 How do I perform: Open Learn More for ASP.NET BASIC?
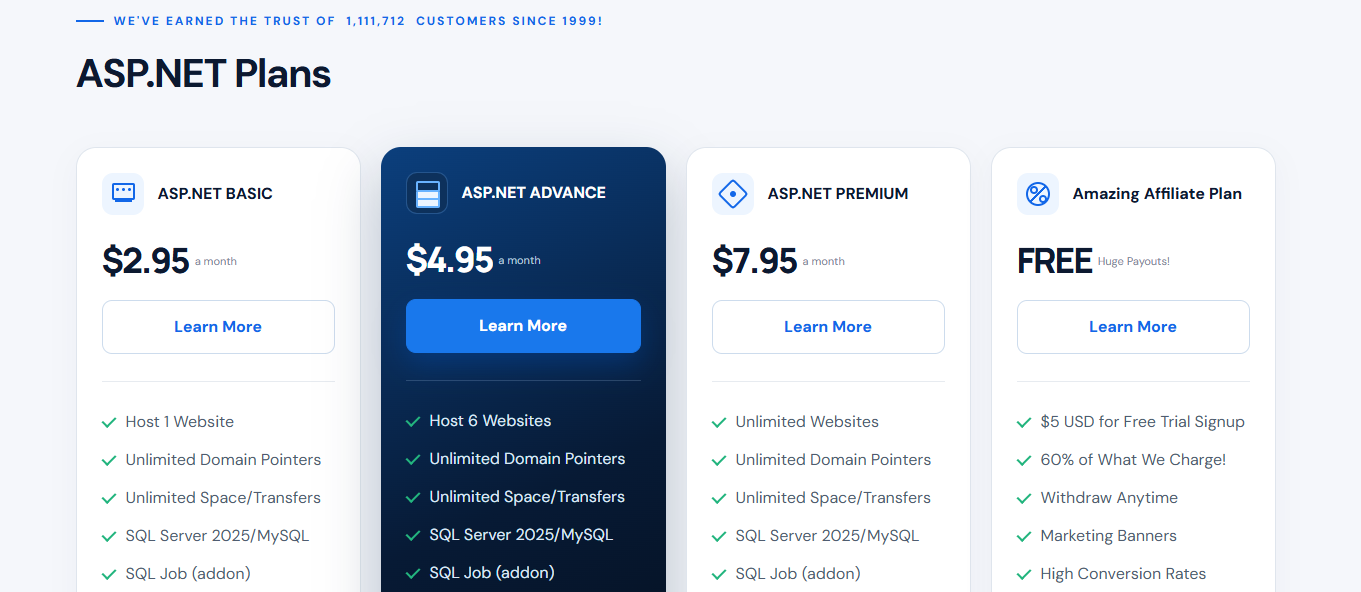(x=218, y=327)
